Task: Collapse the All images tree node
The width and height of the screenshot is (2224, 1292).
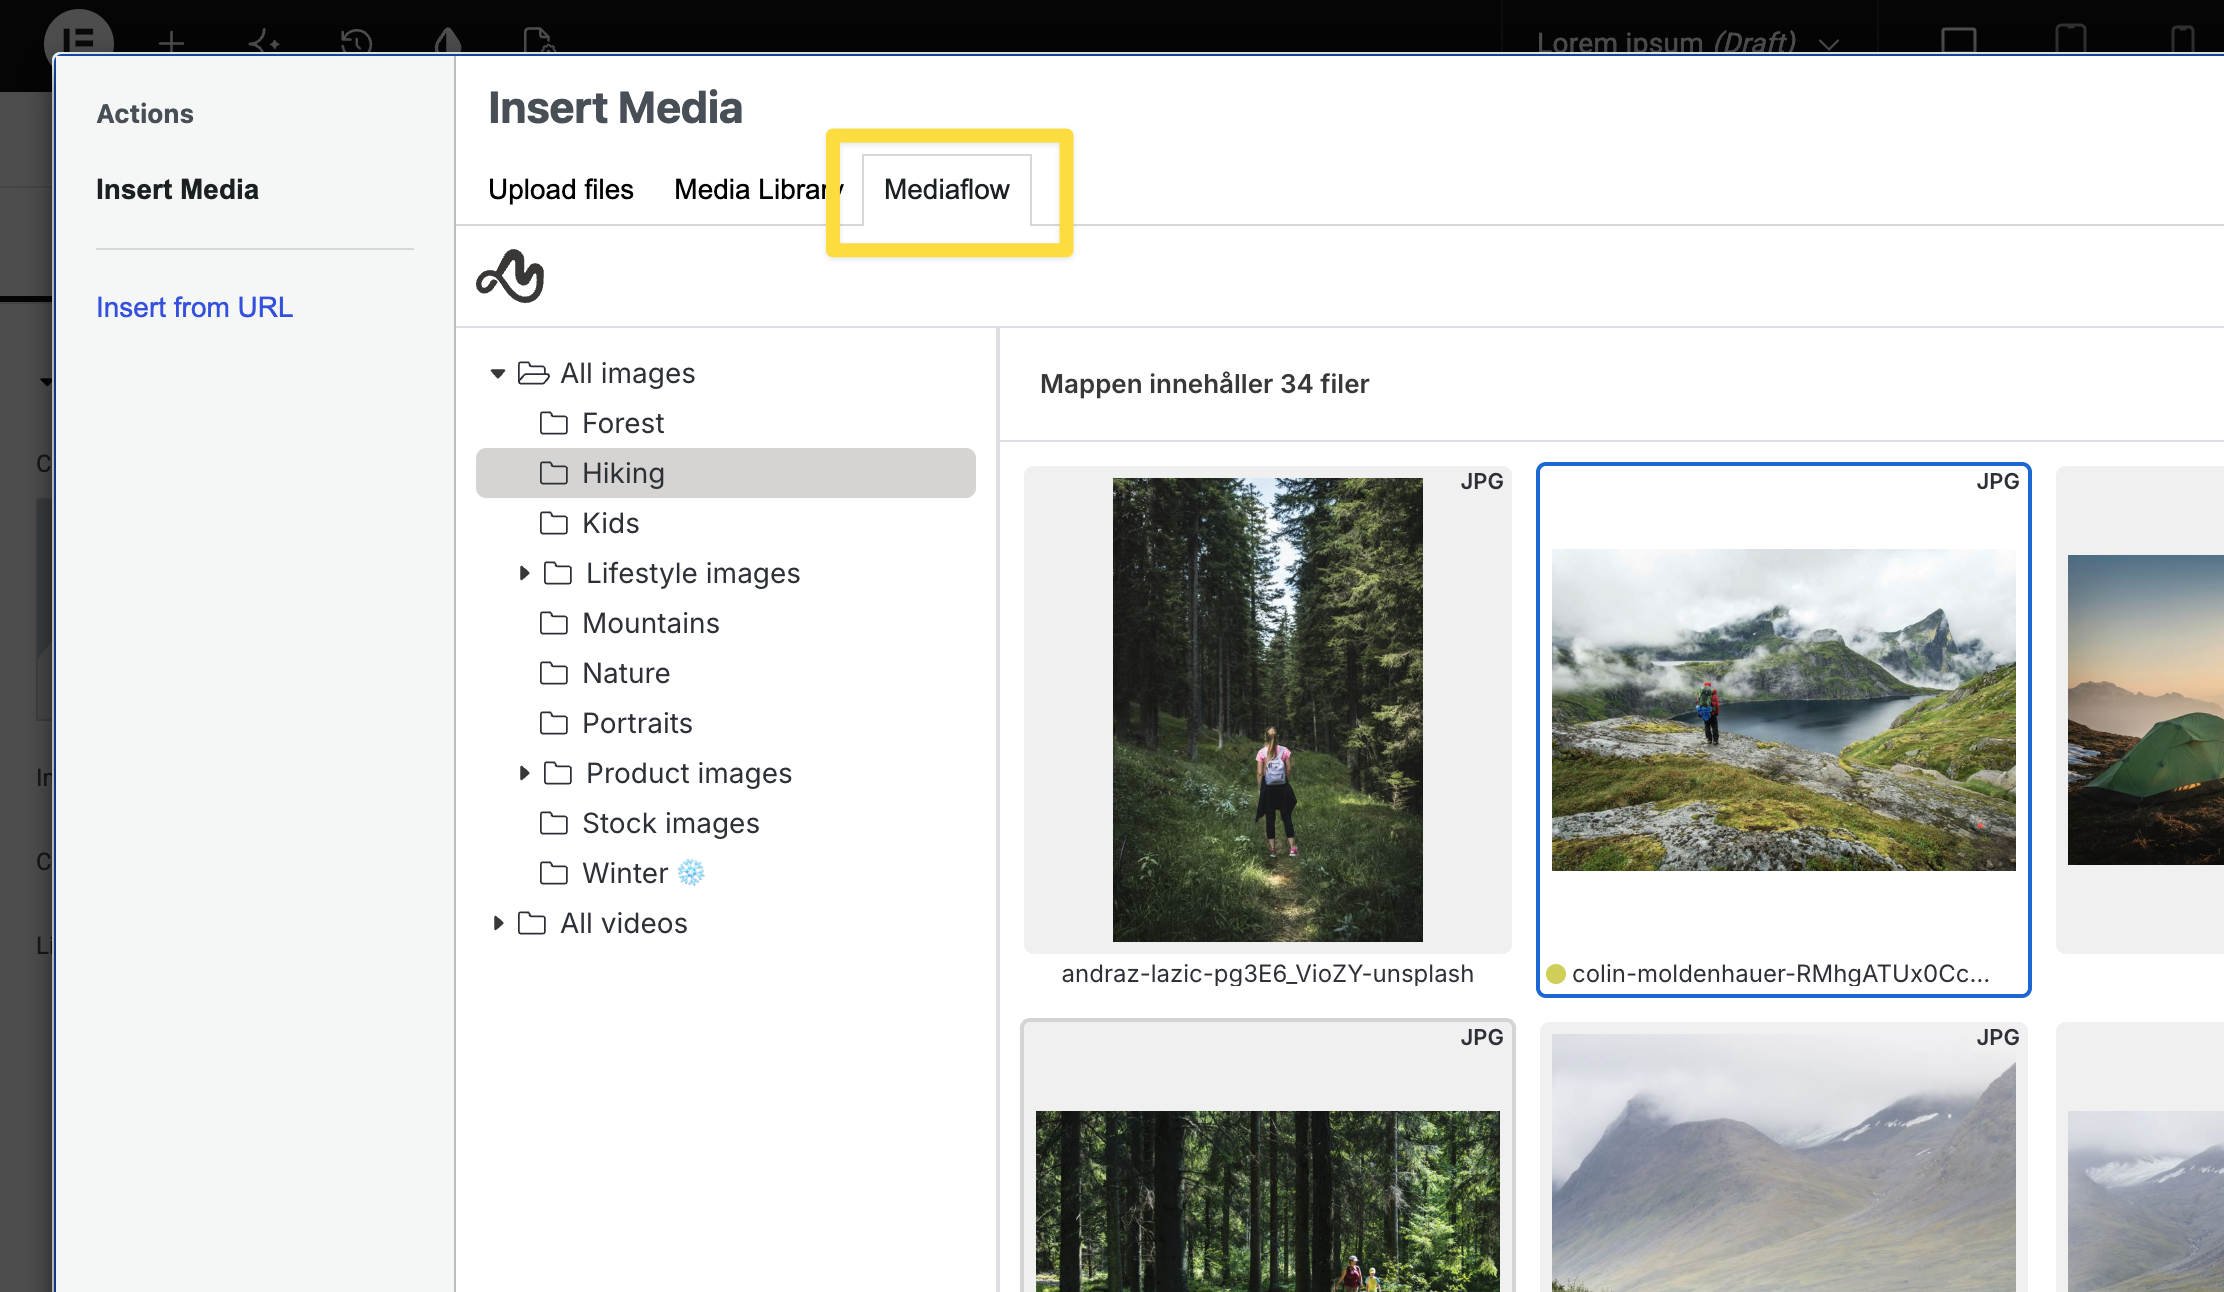Action: coord(498,373)
